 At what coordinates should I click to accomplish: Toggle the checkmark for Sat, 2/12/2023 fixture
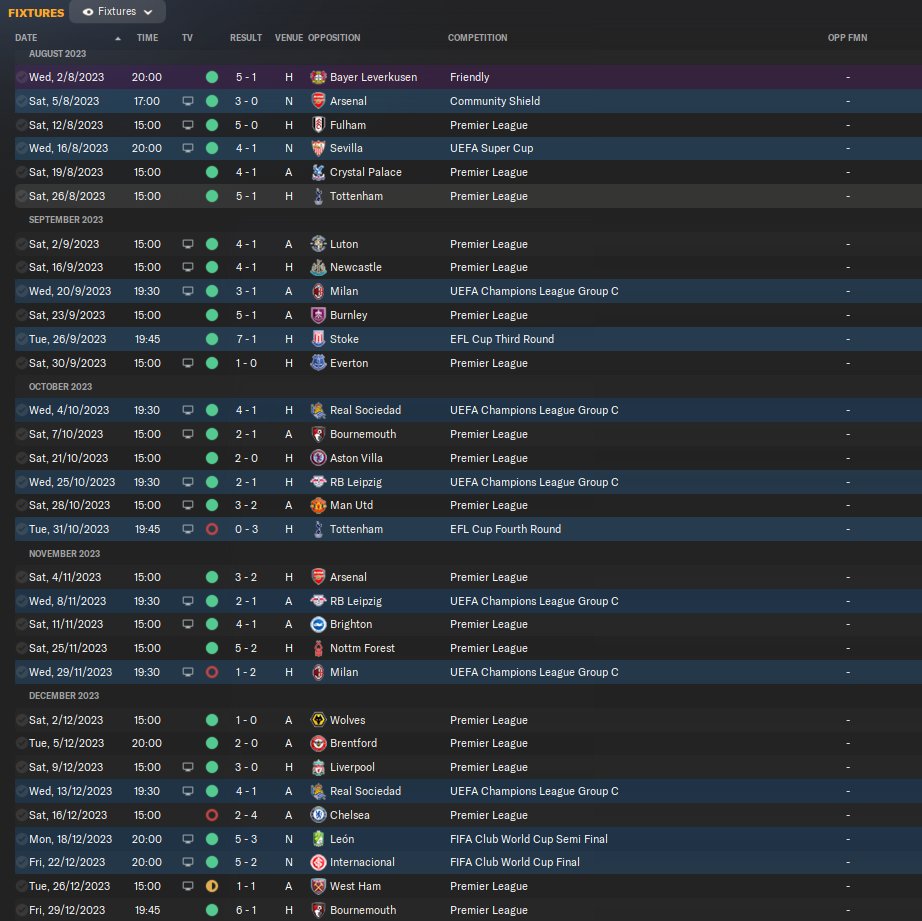pyautogui.click(x=21, y=720)
